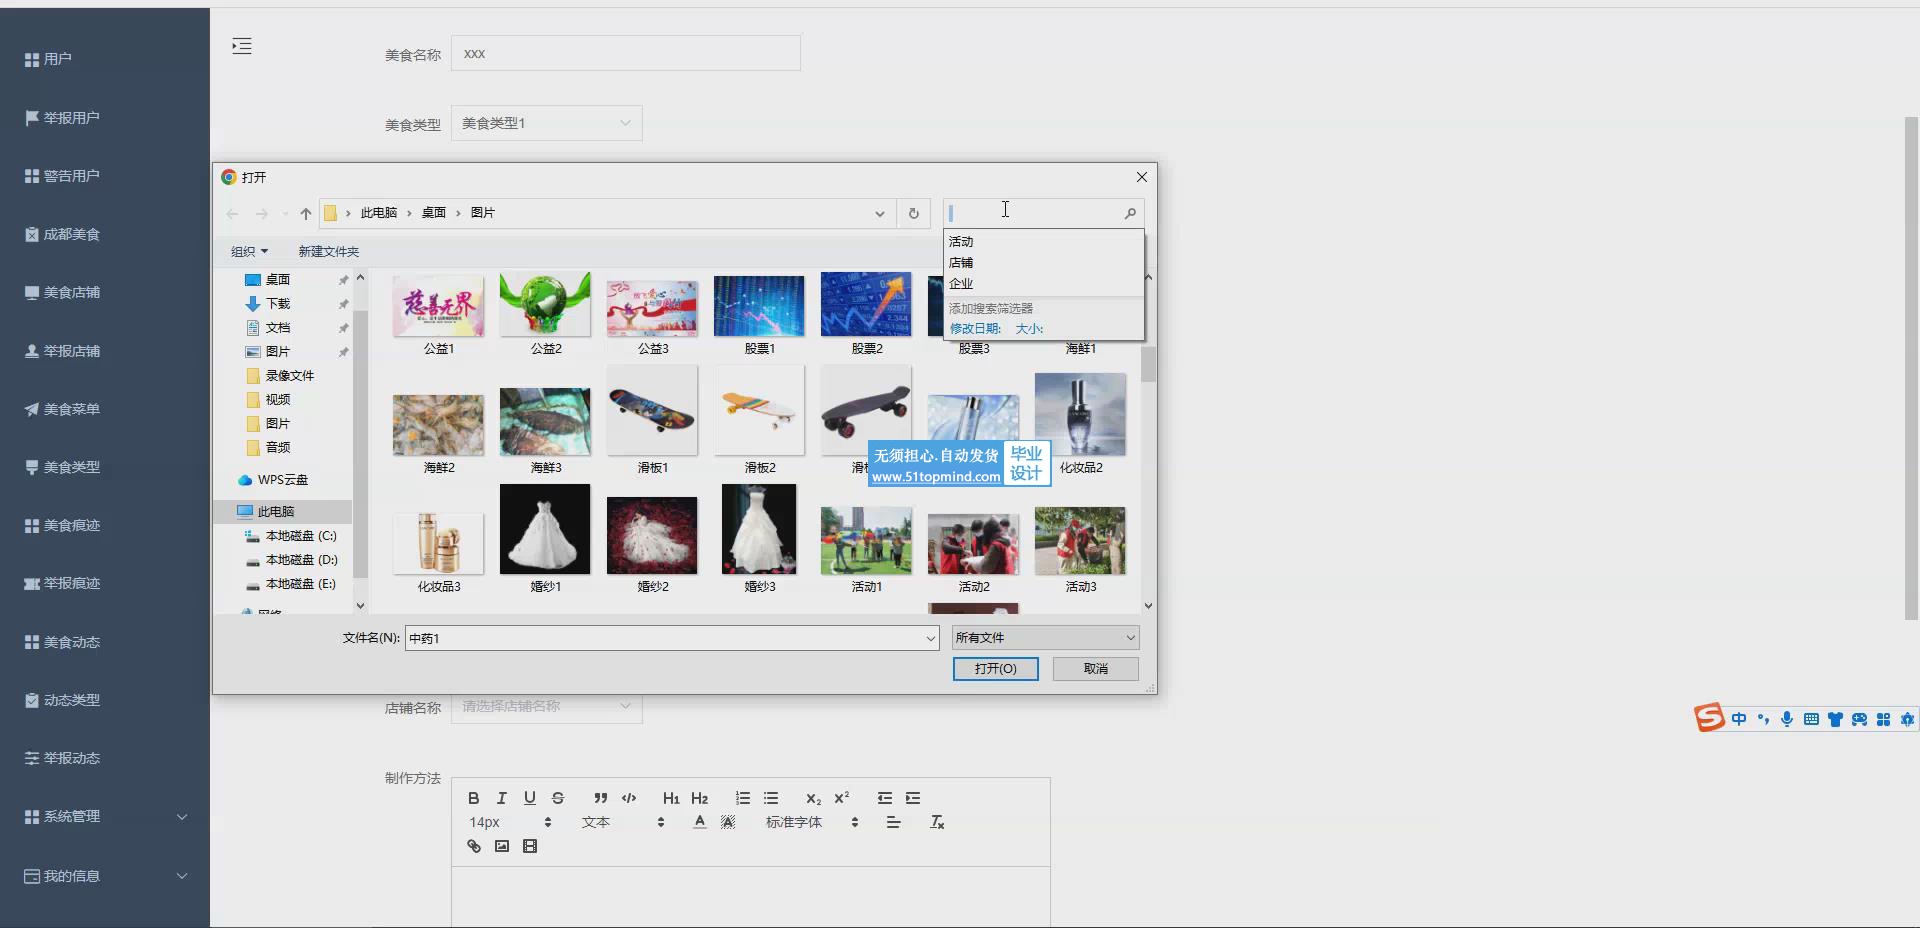Viewport: 1920px width, 928px height.
Task: Expand 我的信息 sidebar submenu
Action: pyautogui.click(x=105, y=876)
